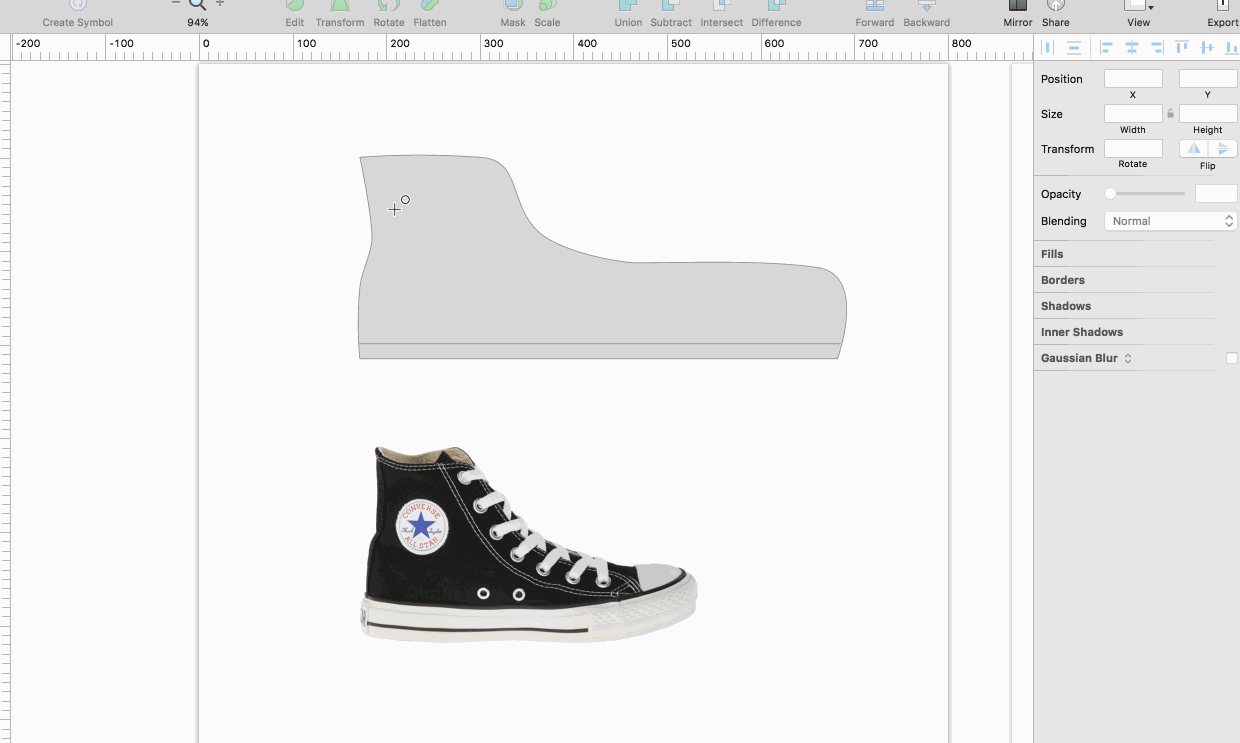Apply the Difference boolean operation

[776, 15]
